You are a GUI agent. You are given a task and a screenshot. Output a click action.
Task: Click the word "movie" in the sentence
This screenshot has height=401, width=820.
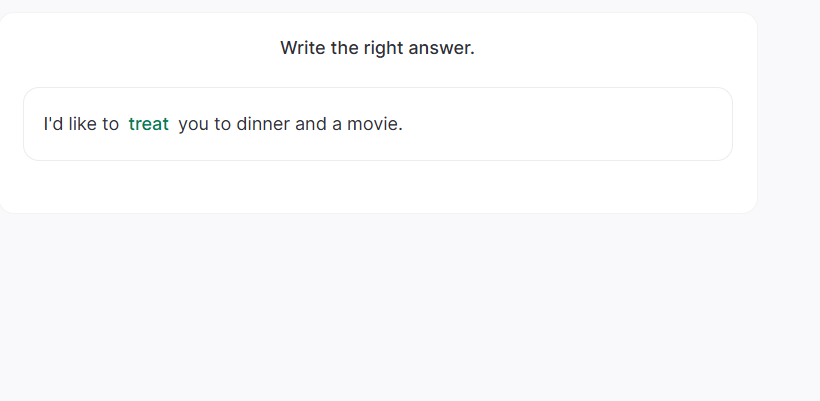coord(374,124)
